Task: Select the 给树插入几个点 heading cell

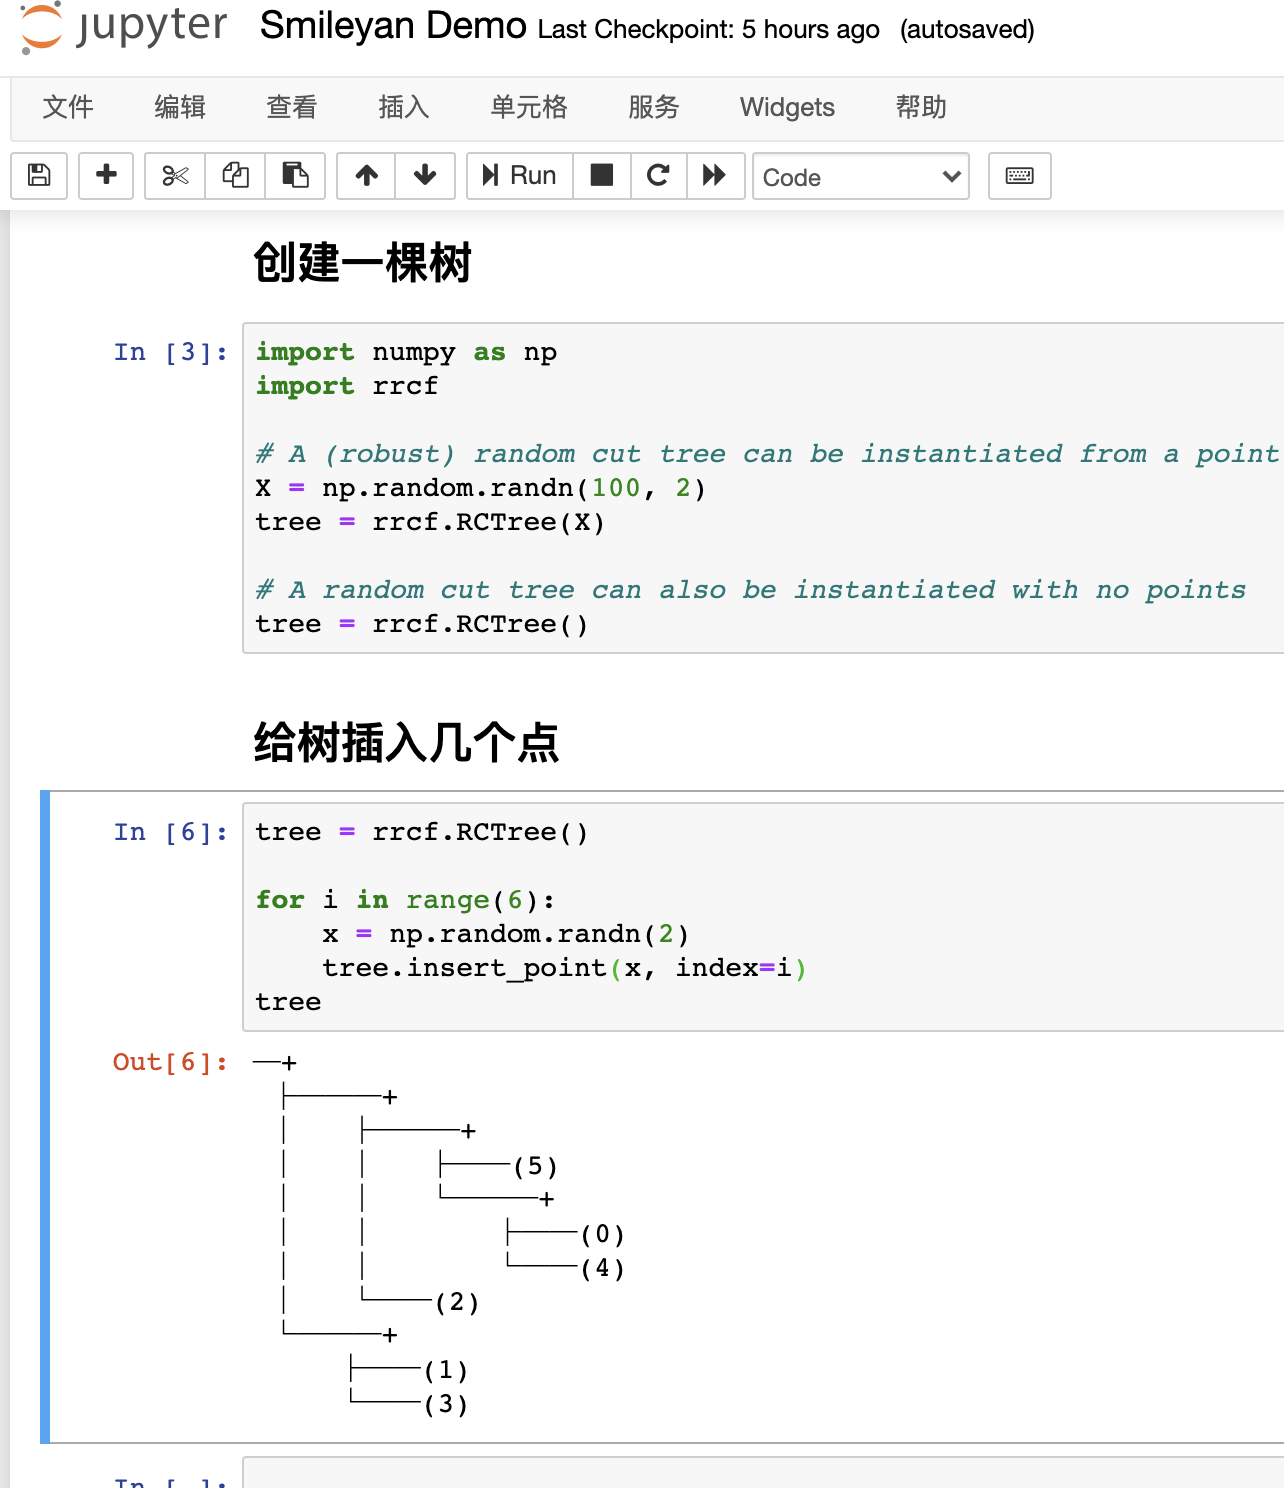Action: pyautogui.click(x=406, y=743)
